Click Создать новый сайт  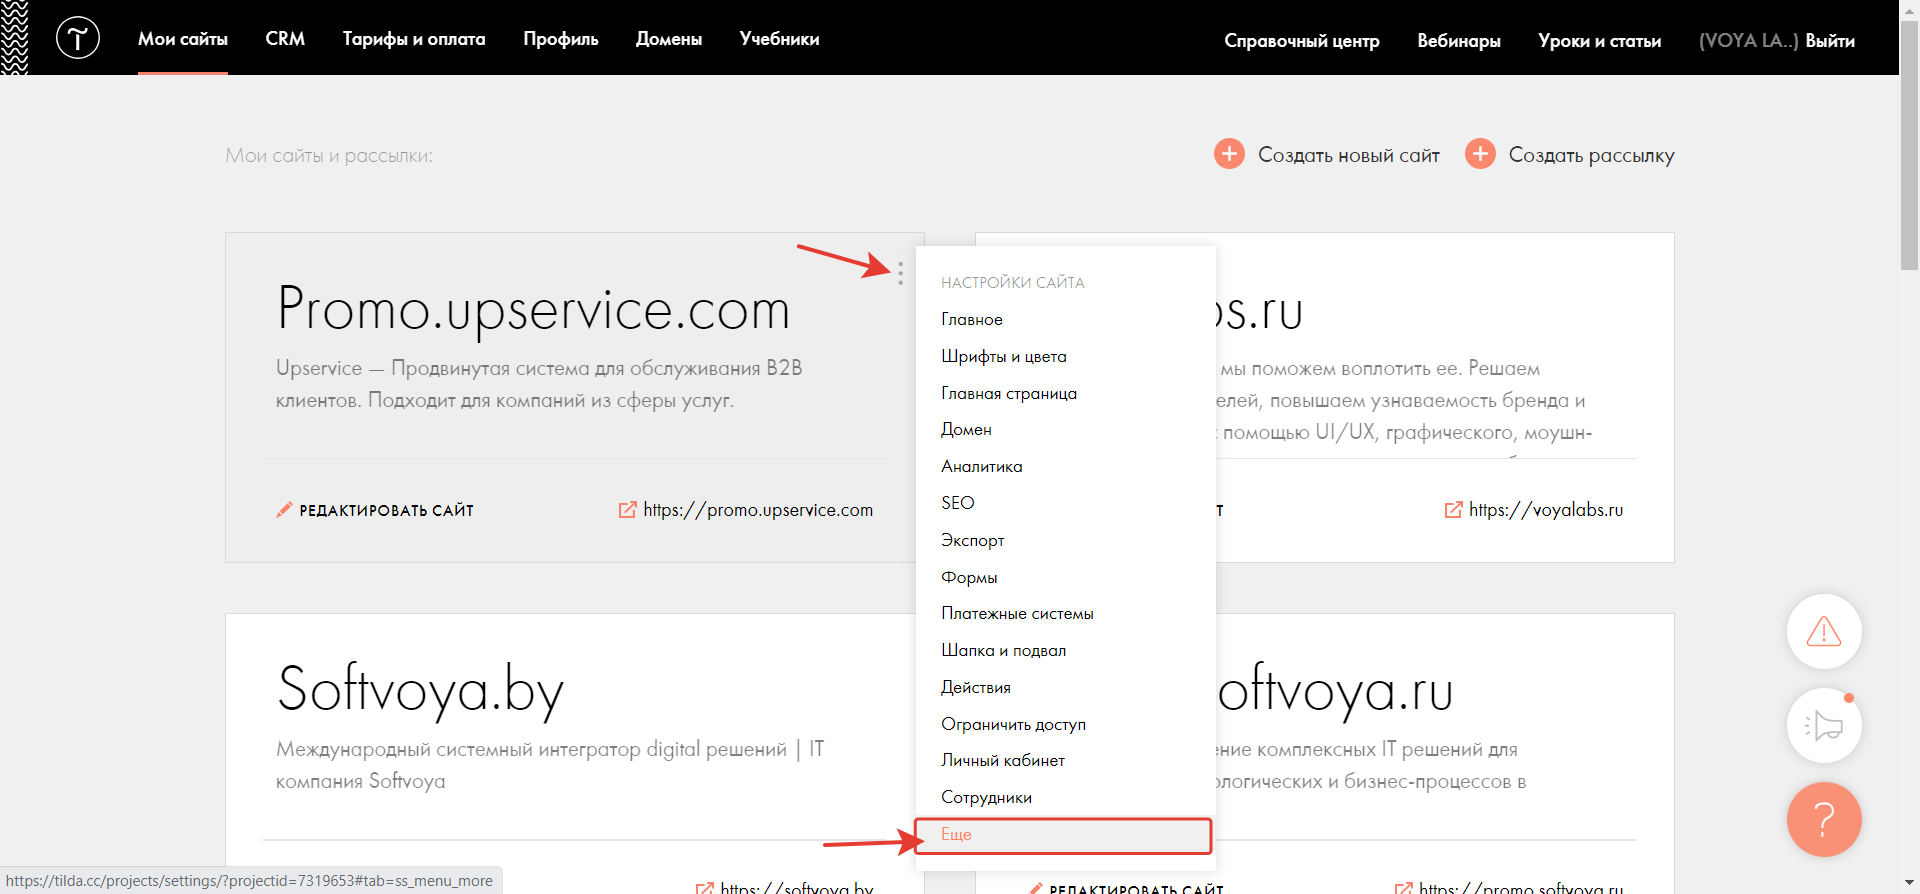point(1348,155)
